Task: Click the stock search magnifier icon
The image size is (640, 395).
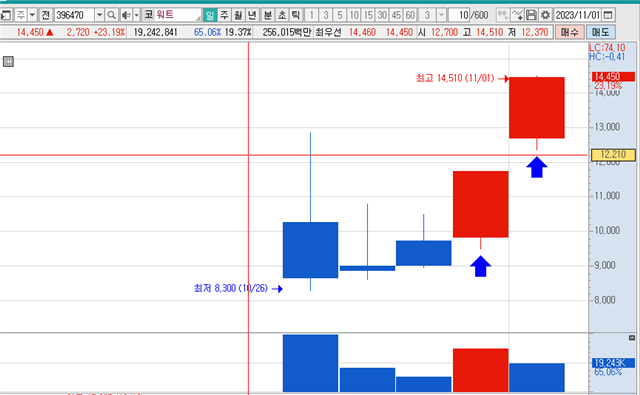Action: point(111,16)
